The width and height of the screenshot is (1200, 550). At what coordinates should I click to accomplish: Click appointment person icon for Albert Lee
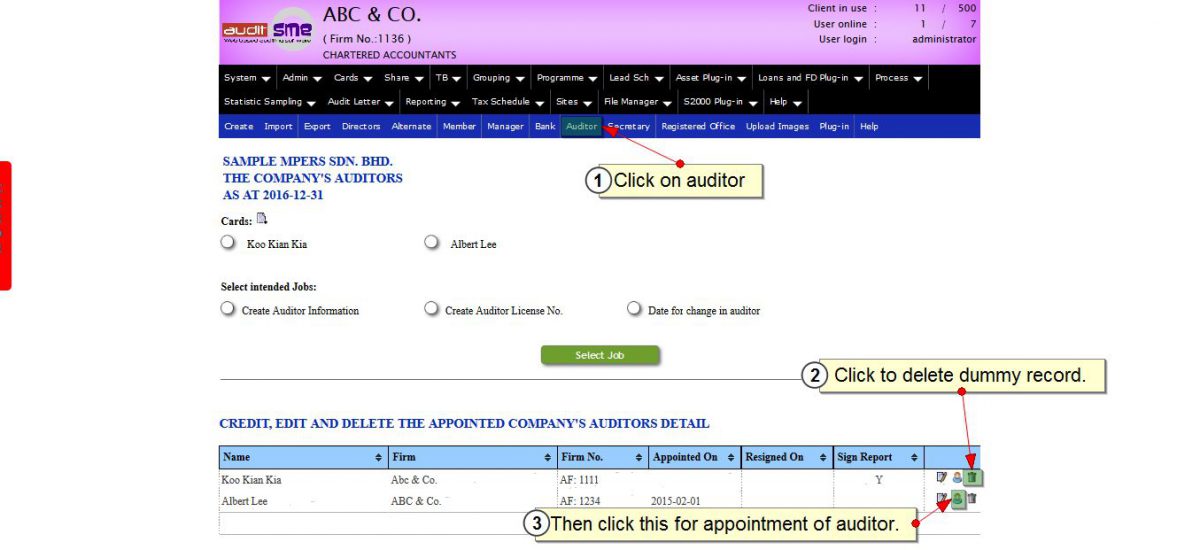pyautogui.click(x=957, y=499)
